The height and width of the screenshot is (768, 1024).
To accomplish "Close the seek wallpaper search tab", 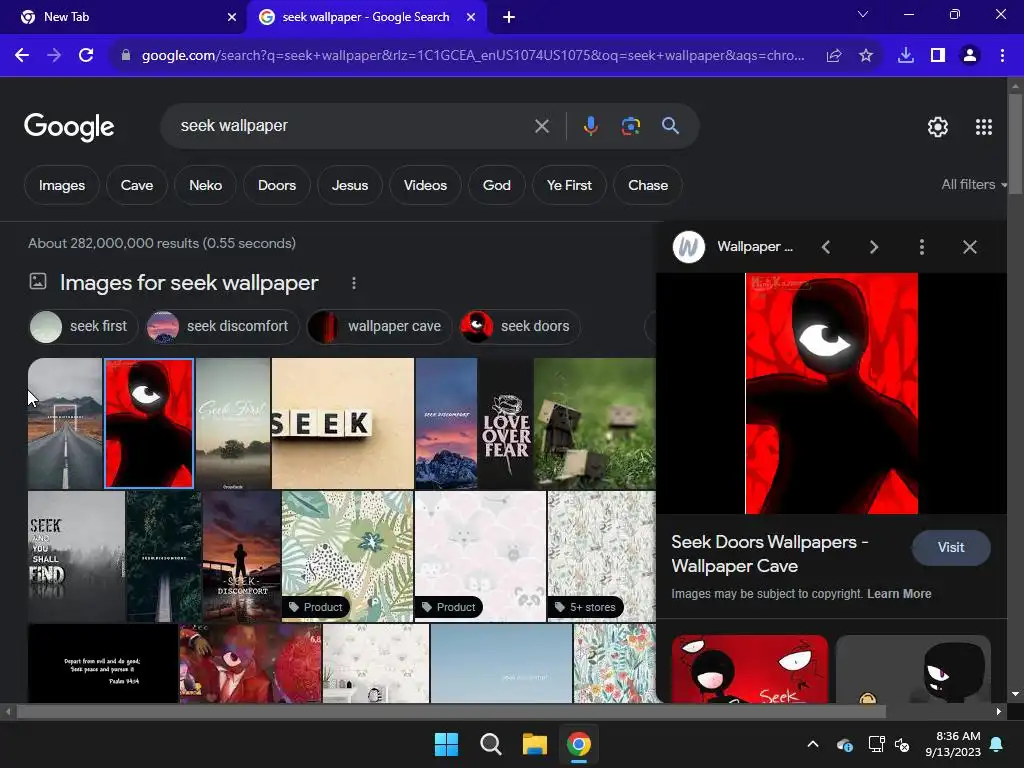I will 471,17.
